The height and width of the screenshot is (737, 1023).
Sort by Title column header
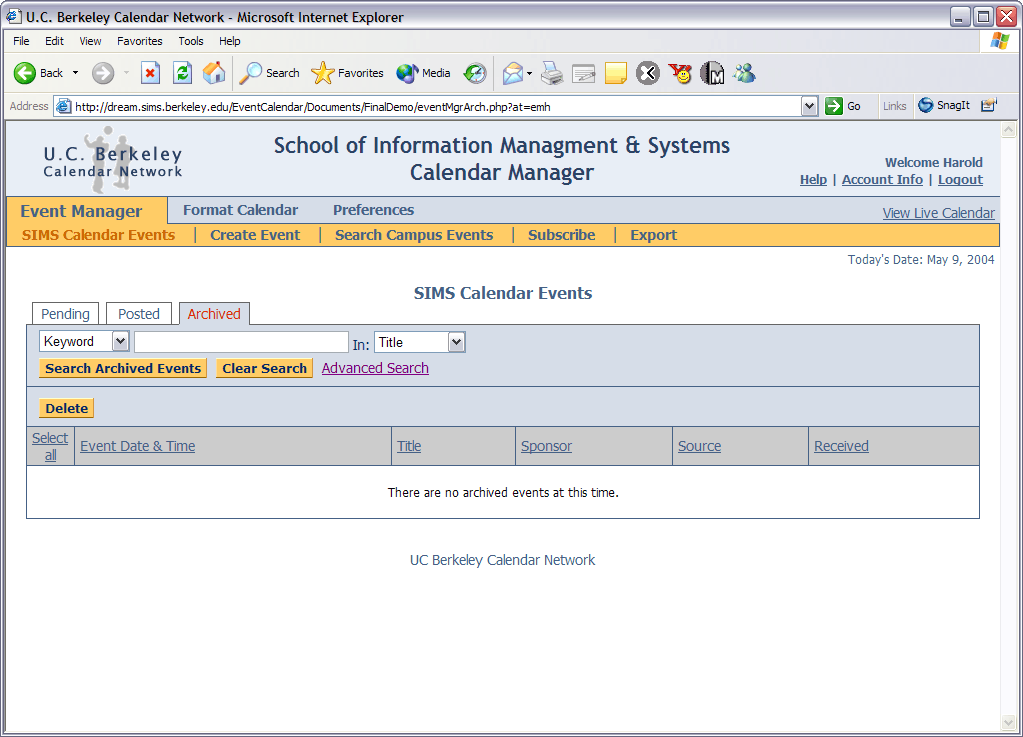409,446
